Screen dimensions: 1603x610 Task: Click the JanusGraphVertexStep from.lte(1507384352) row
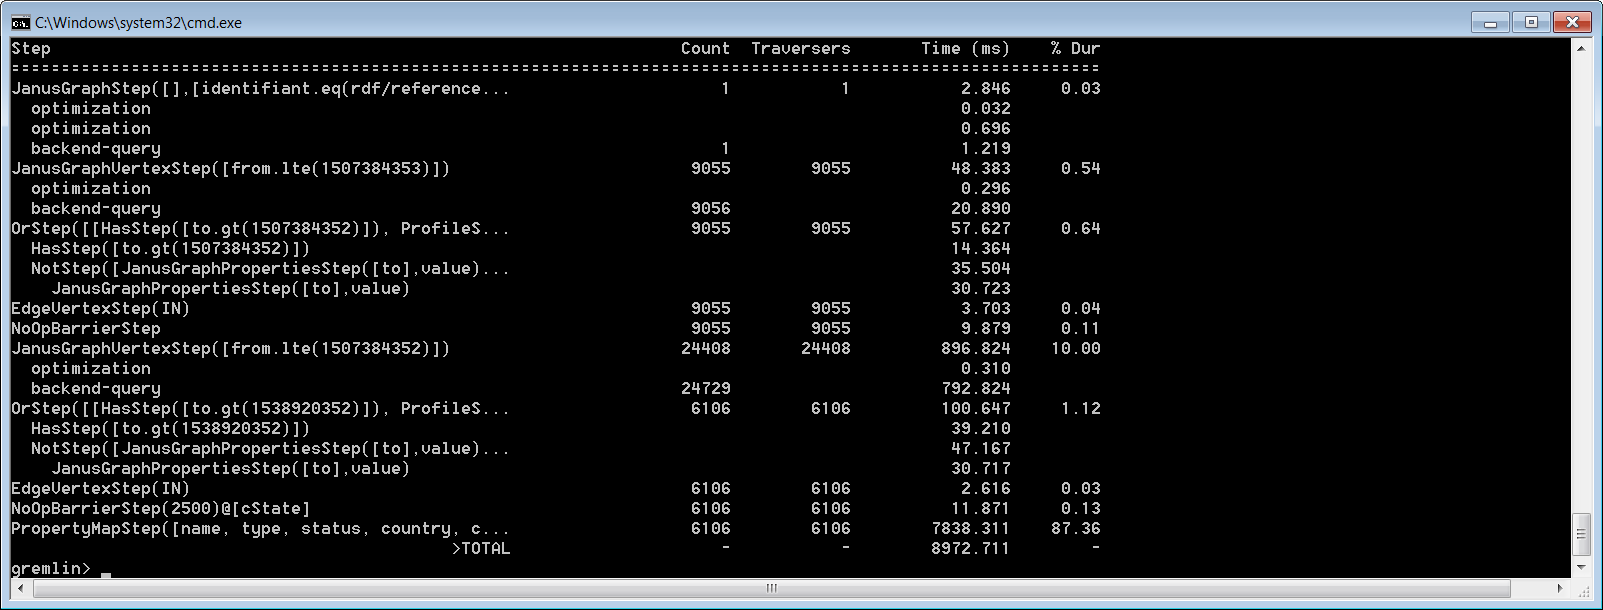[231, 348]
